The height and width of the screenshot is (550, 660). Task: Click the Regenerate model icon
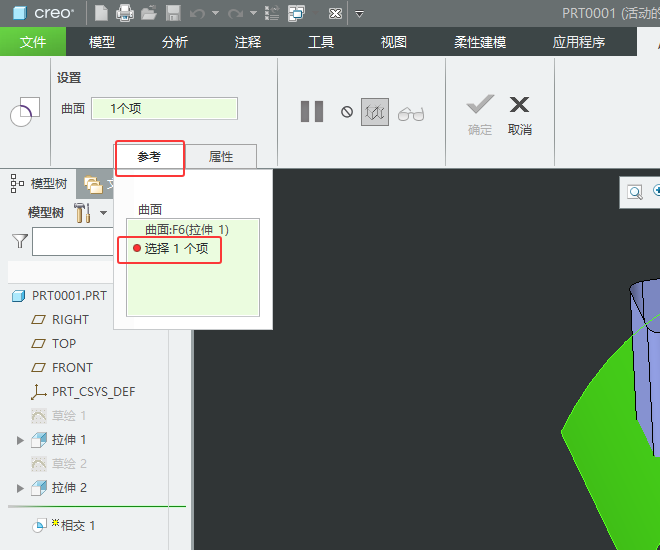click(272, 13)
